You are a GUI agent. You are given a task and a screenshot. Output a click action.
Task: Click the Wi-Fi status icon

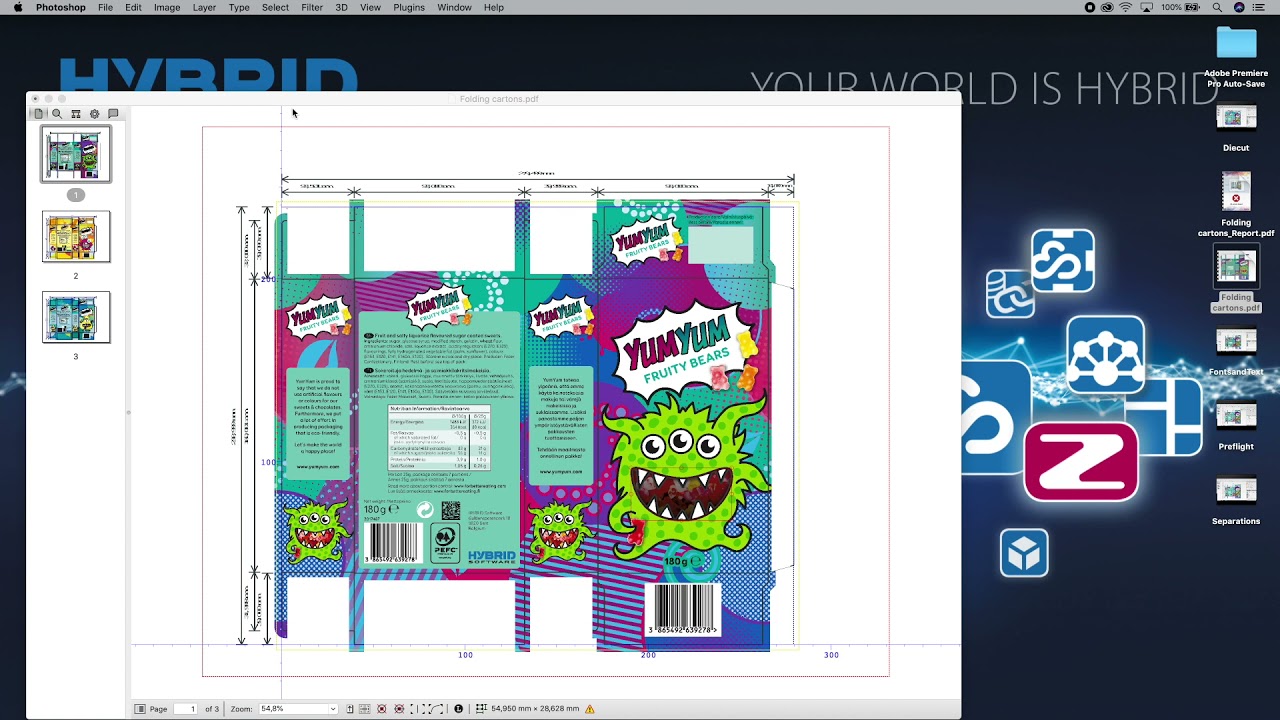point(1125,7)
